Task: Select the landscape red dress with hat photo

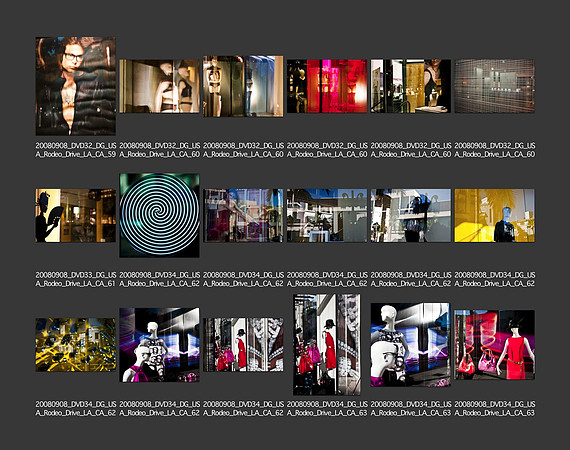Action: (243, 345)
